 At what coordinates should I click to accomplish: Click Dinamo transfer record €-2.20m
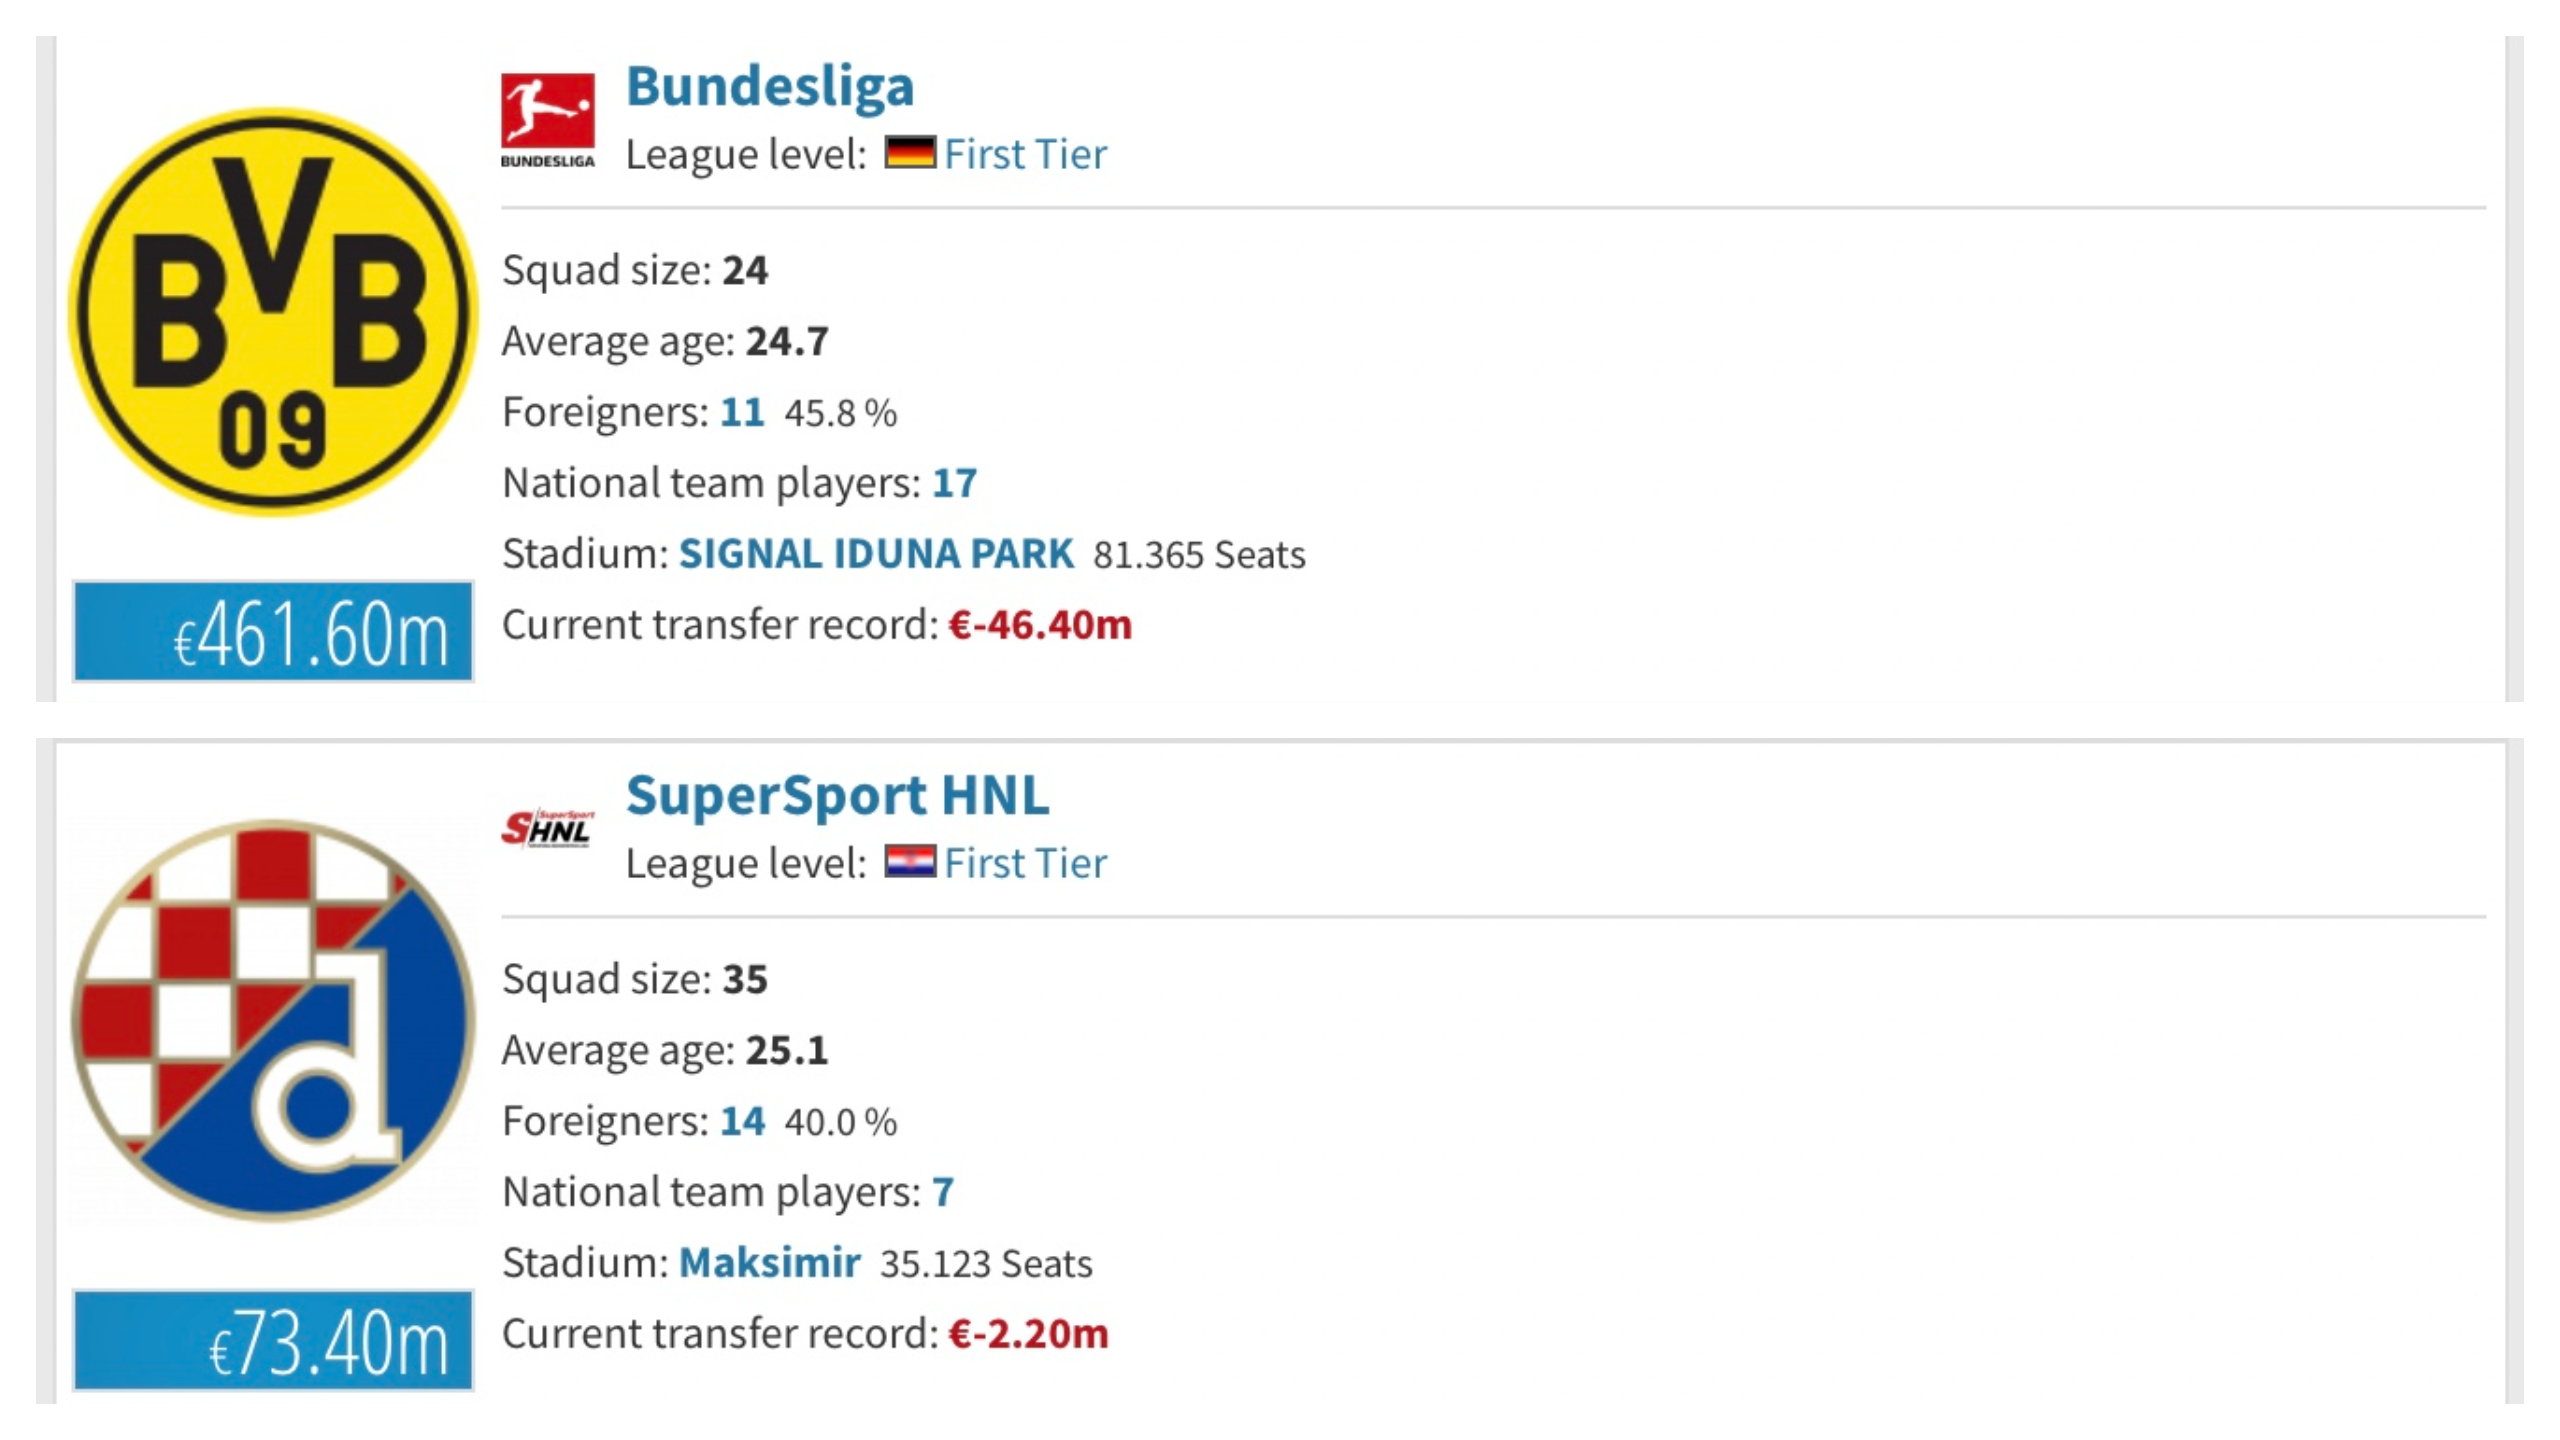coord(1028,1334)
